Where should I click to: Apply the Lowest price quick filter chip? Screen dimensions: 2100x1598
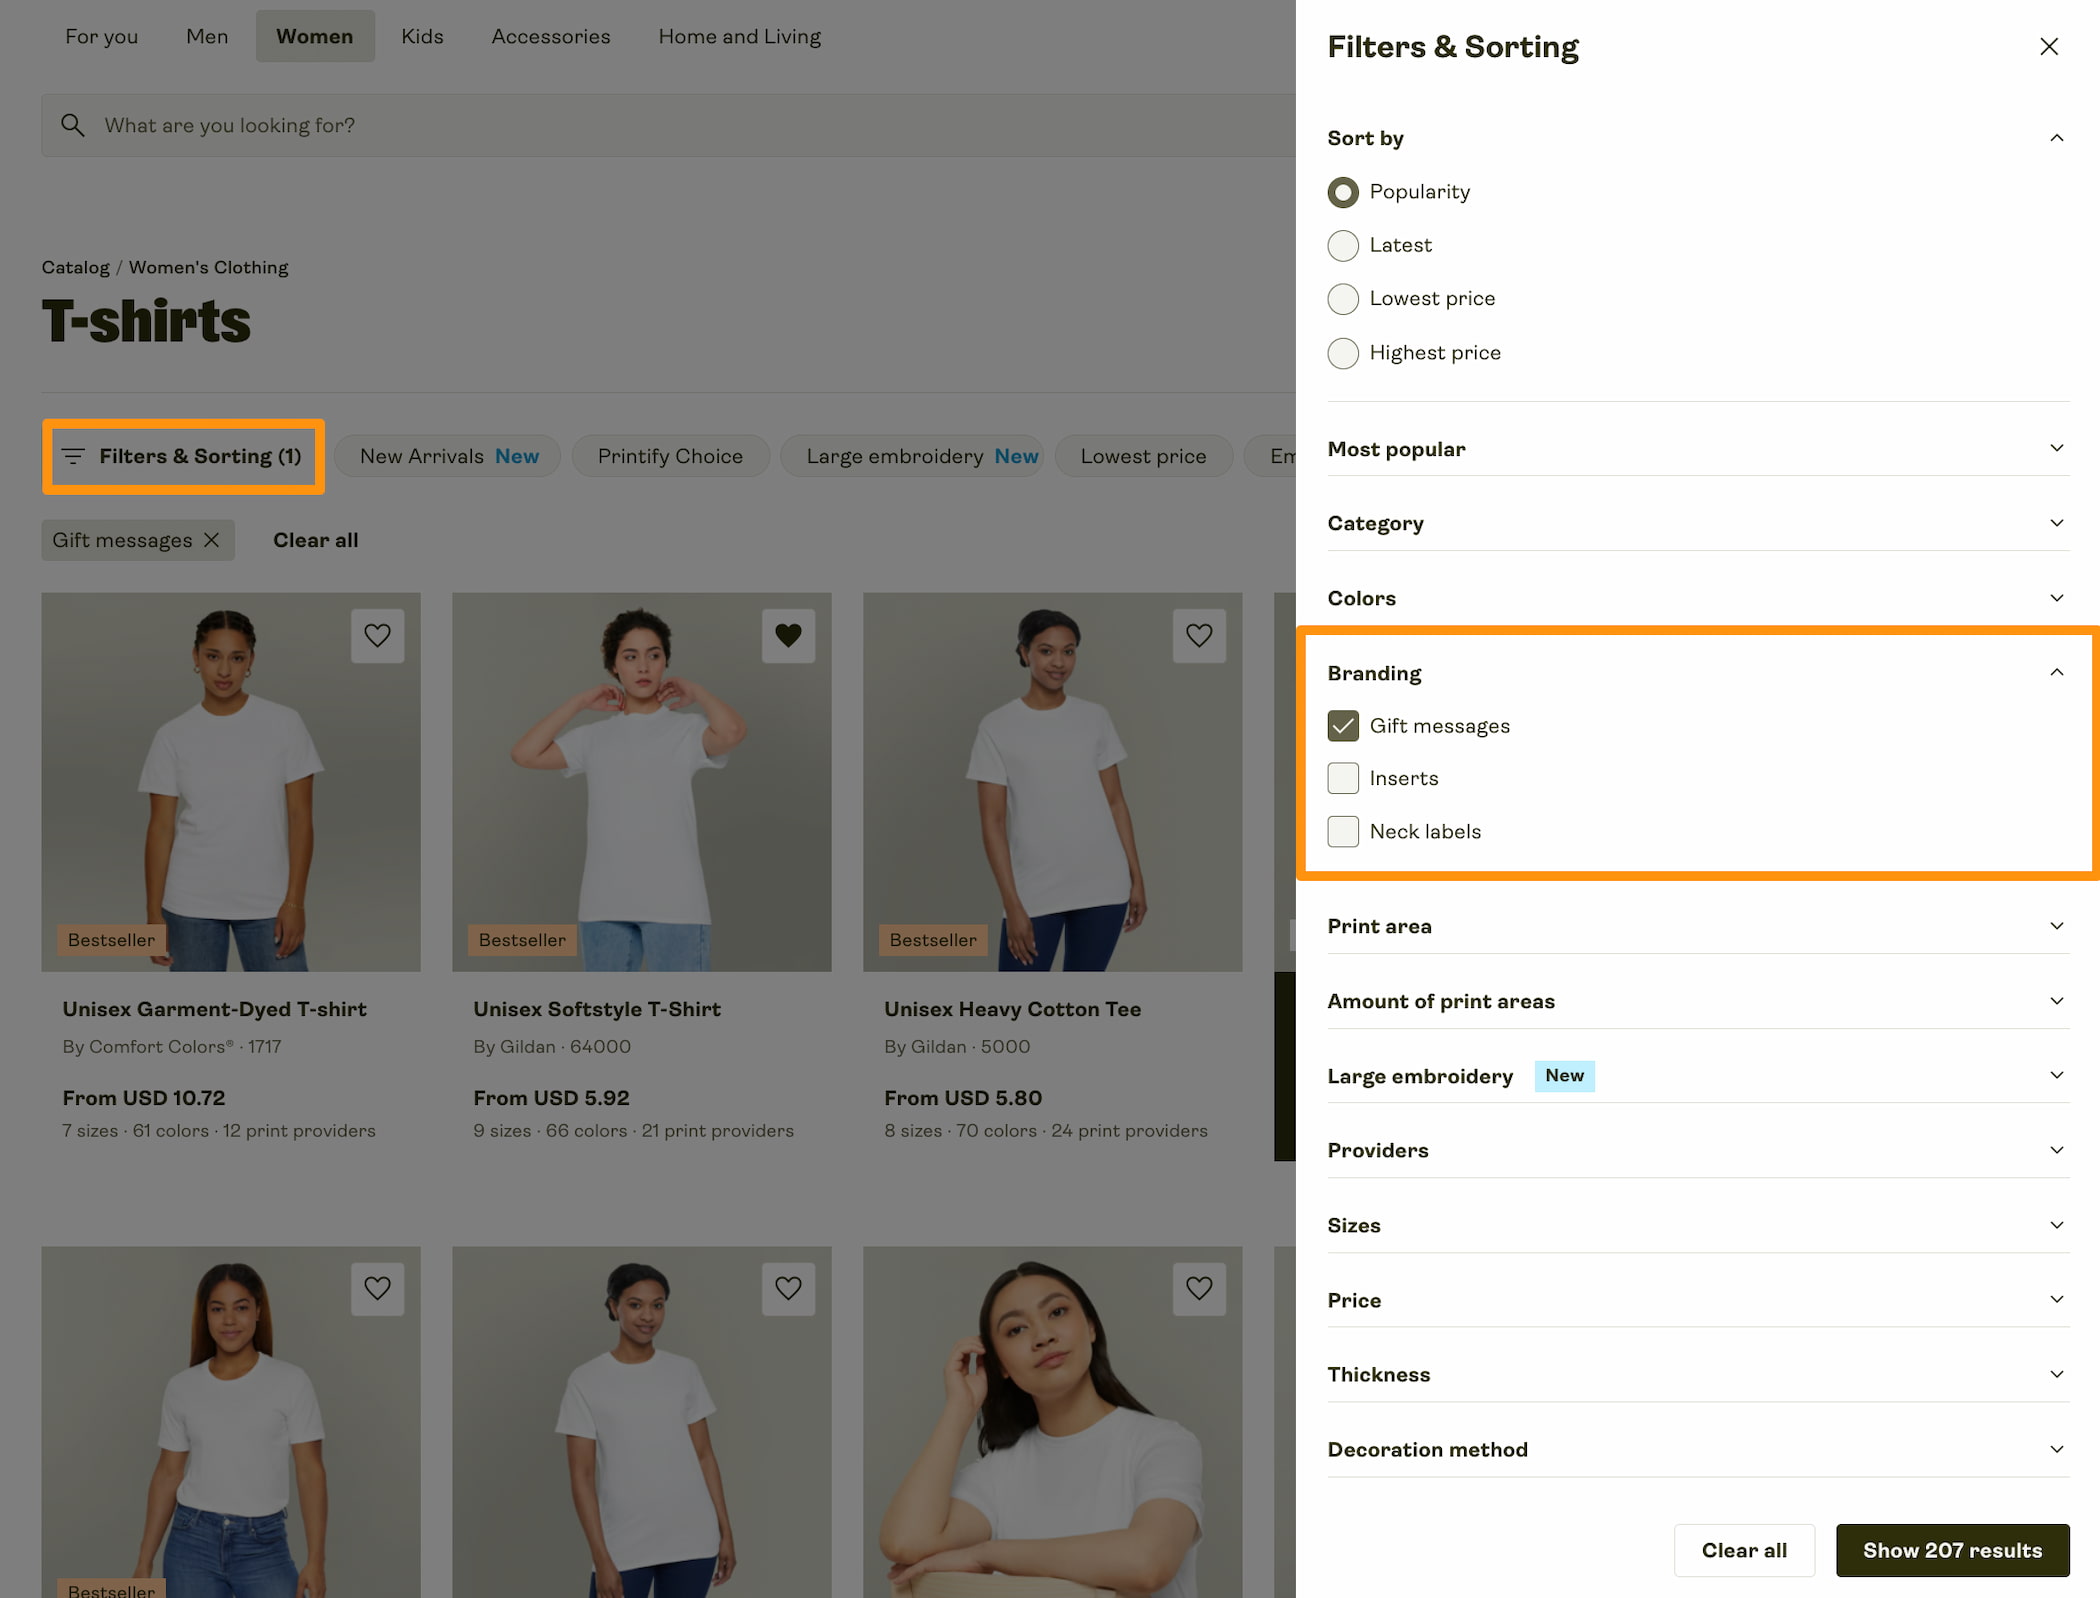tap(1143, 456)
